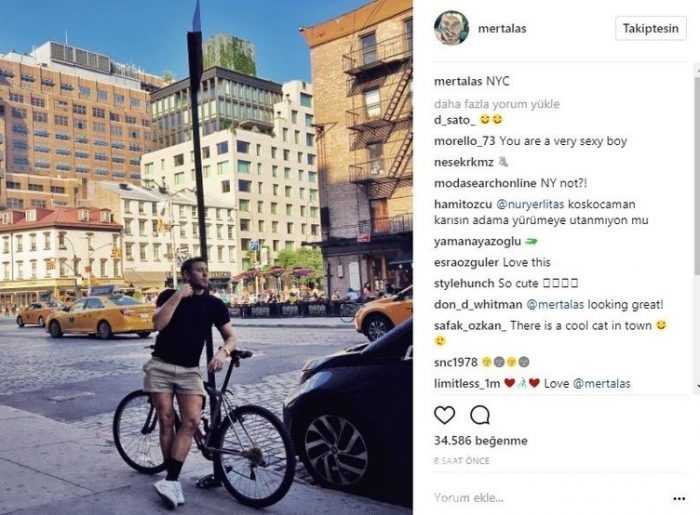Open the comment speech bubble icon
The image size is (700, 515).
click(480, 415)
